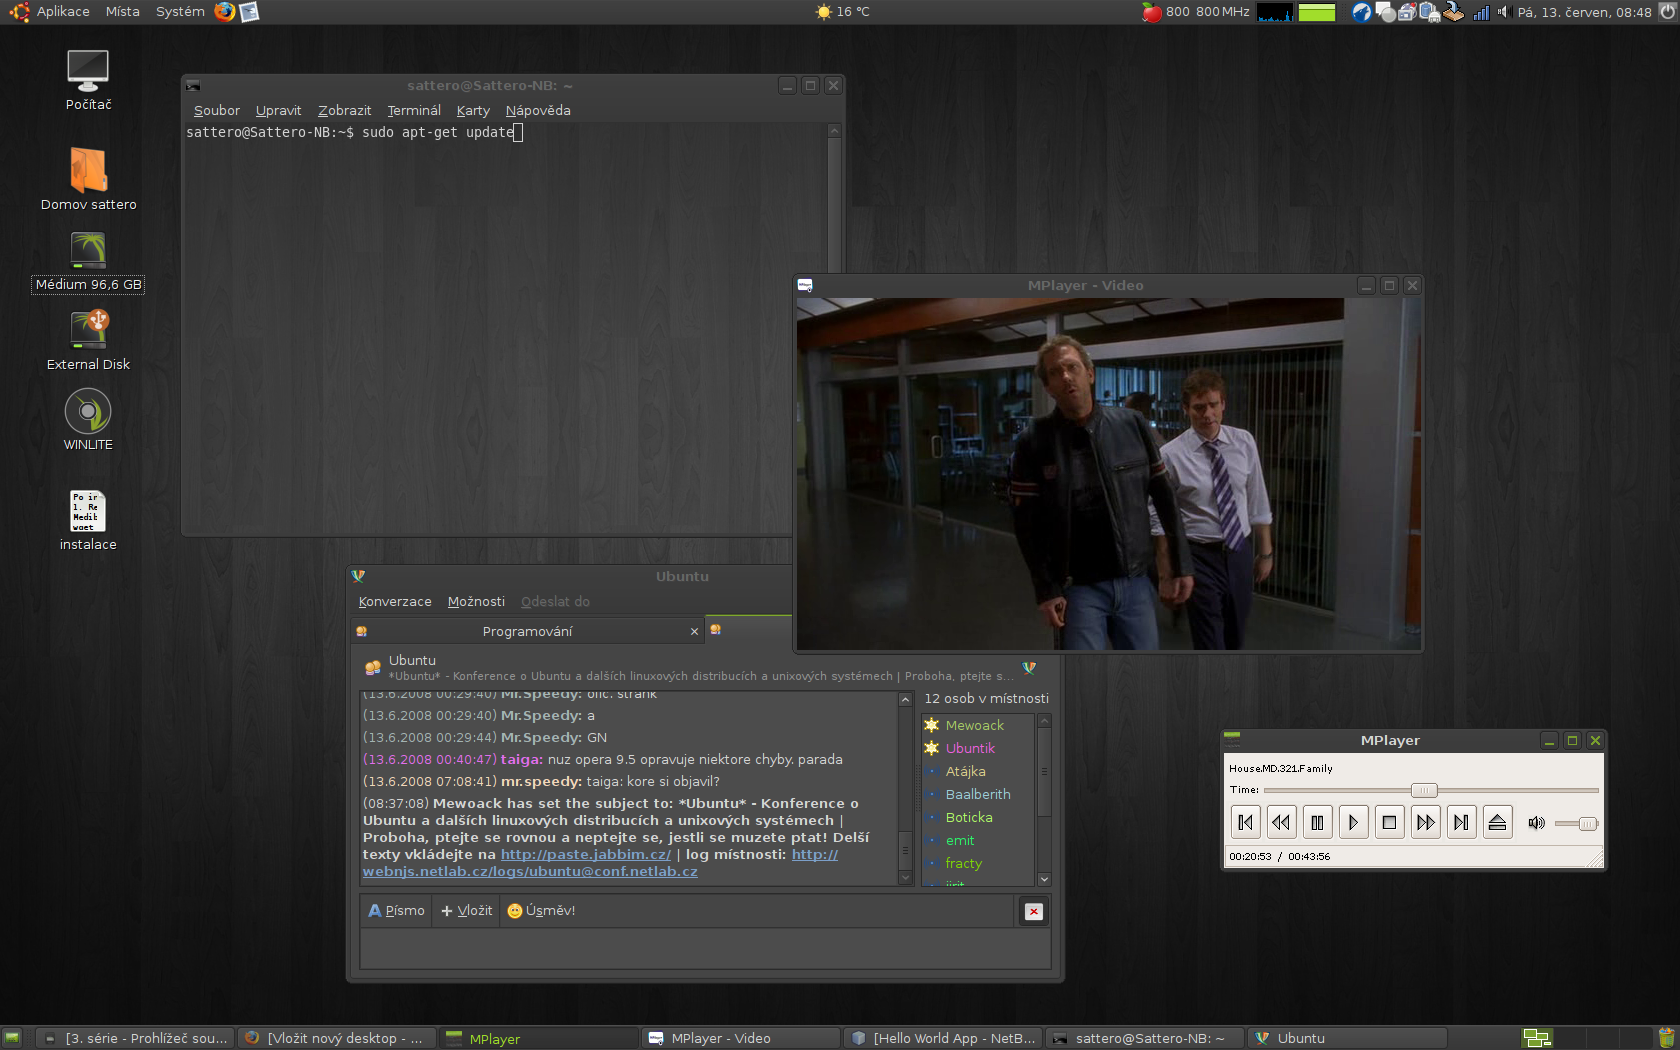Close the Programování chat tab
The image size is (1680, 1050).
tap(694, 632)
